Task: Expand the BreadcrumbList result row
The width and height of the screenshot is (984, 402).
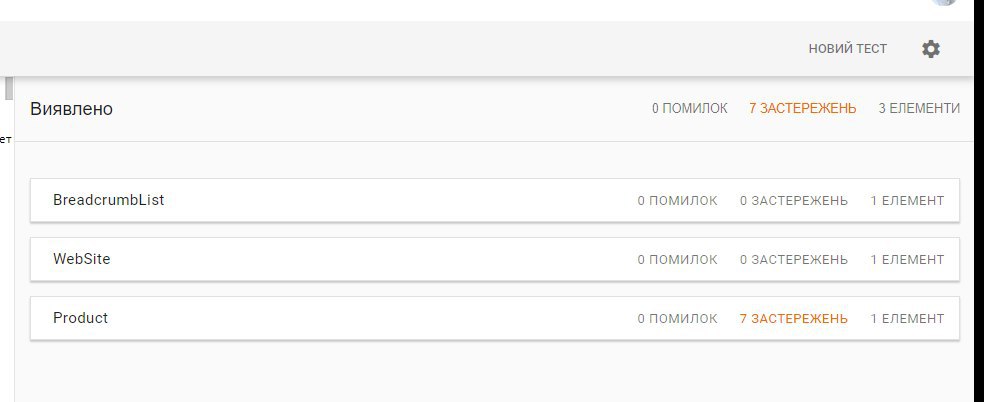Action: pos(495,200)
